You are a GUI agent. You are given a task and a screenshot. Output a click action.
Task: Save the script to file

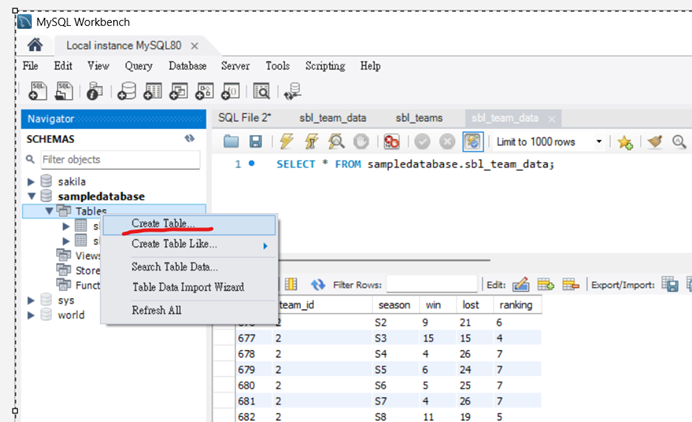[256, 142]
